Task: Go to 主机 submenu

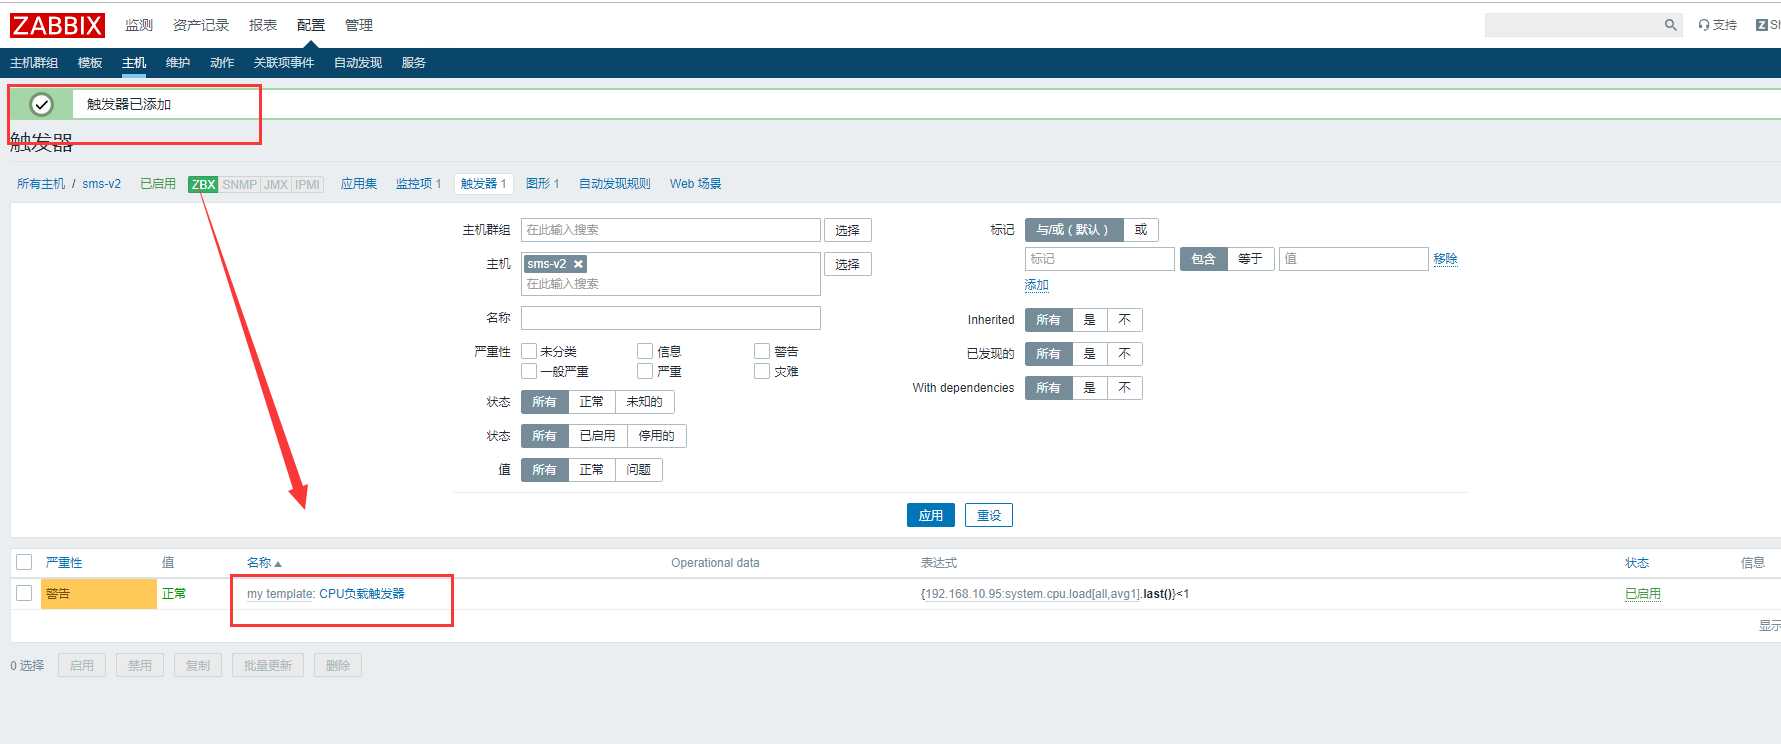Action: (134, 62)
